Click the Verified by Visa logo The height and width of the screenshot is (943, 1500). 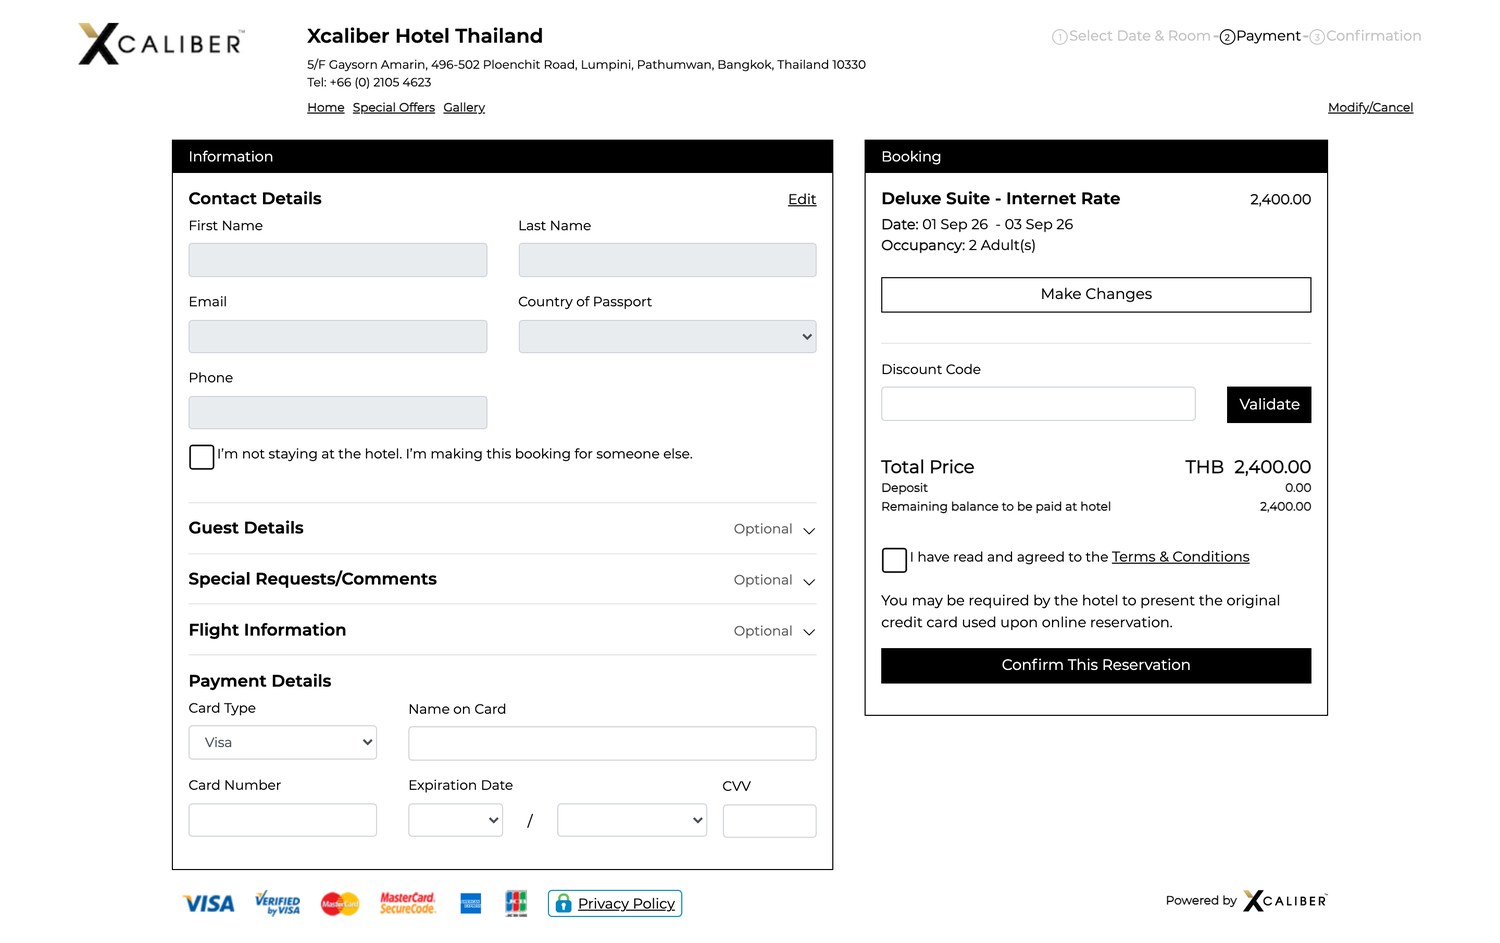tap(277, 903)
